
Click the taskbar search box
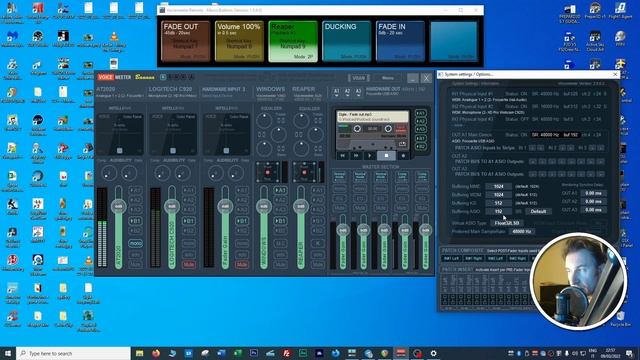[x=73, y=353]
